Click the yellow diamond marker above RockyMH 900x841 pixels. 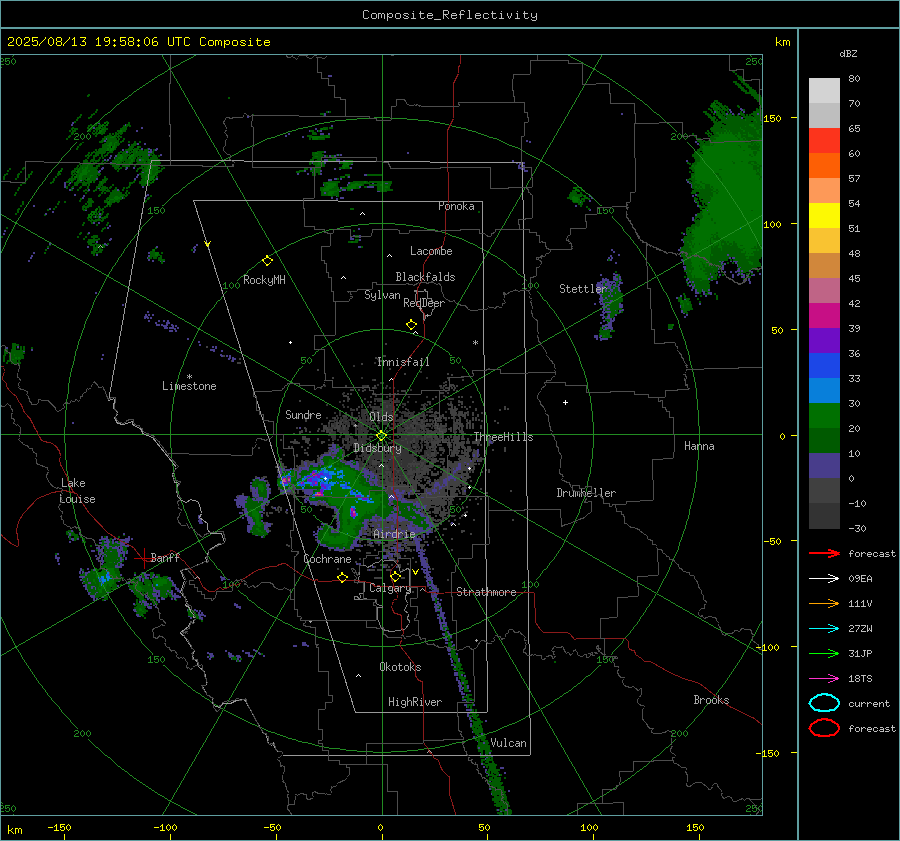pyautogui.click(x=267, y=261)
